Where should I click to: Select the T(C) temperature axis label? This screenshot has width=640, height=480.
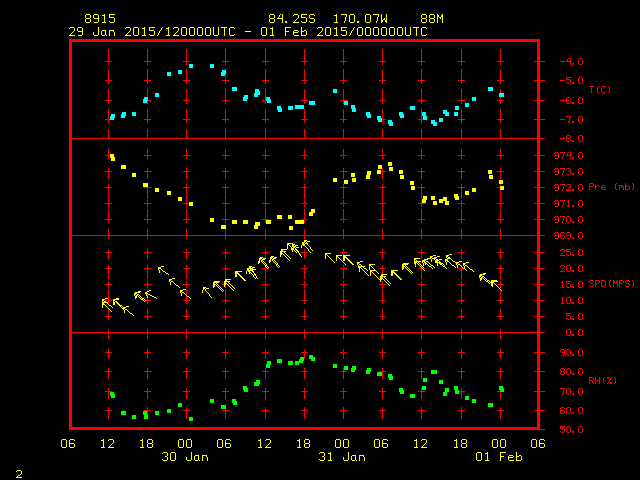tap(599, 90)
